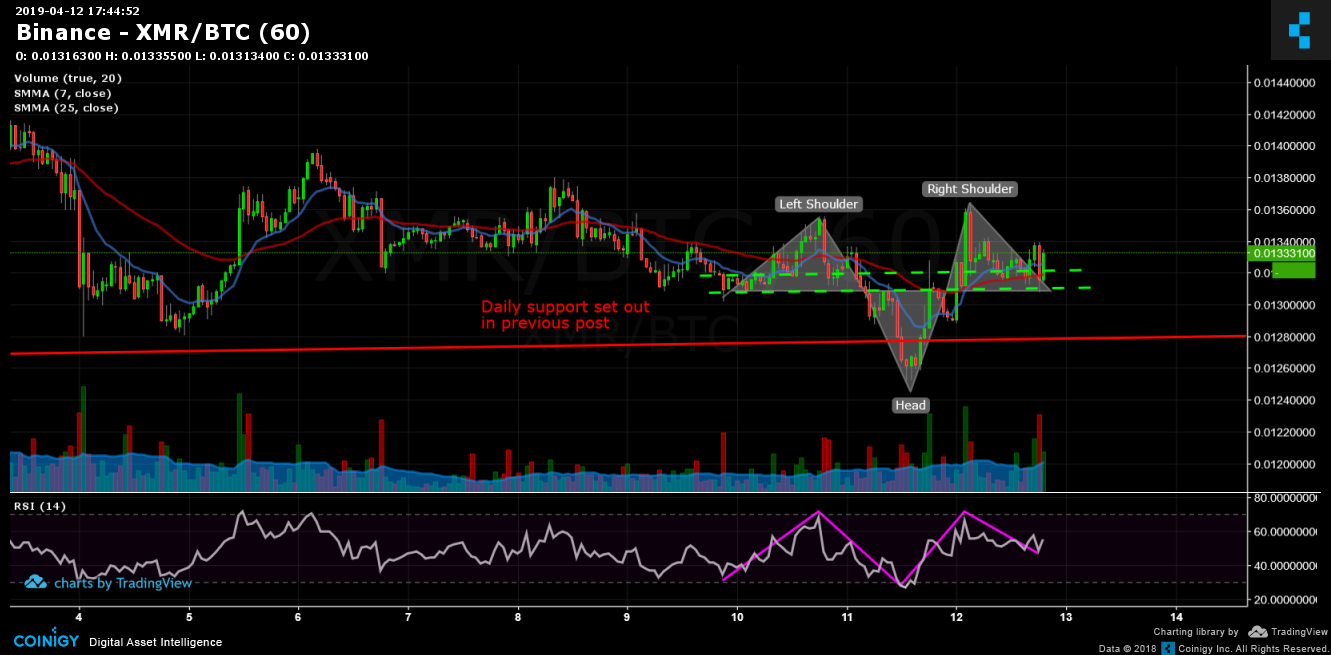1331x655 pixels.
Task: Click date label "5" on the time axis
Action: coord(188,615)
